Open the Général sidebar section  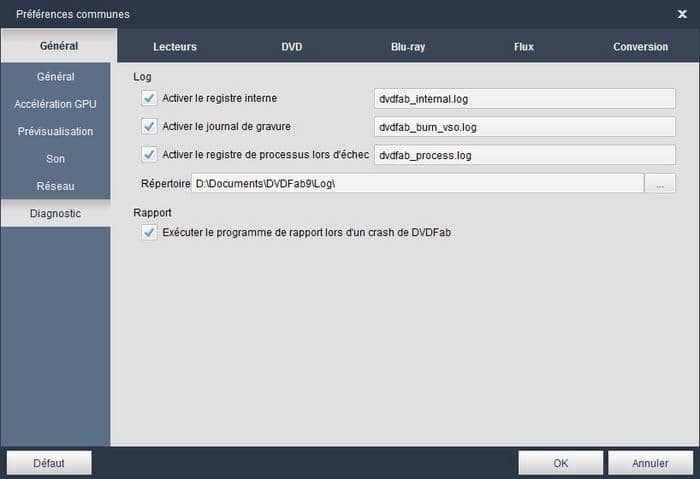pos(55,76)
